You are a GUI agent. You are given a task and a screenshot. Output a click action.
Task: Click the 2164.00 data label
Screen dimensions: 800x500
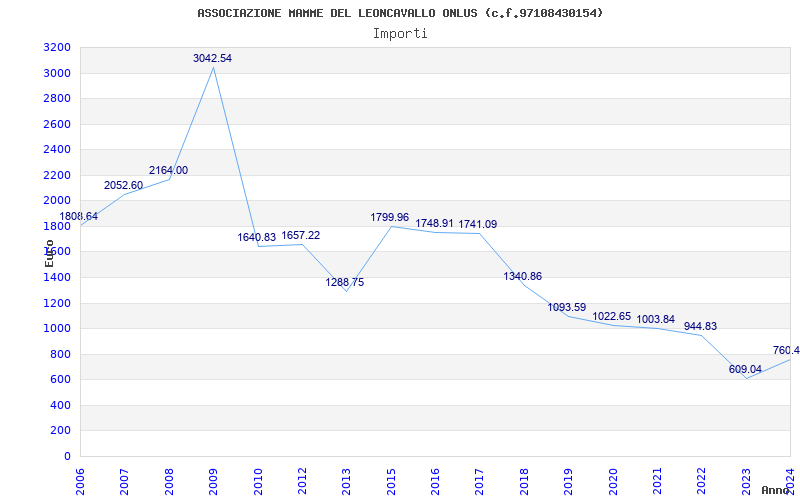click(x=168, y=170)
